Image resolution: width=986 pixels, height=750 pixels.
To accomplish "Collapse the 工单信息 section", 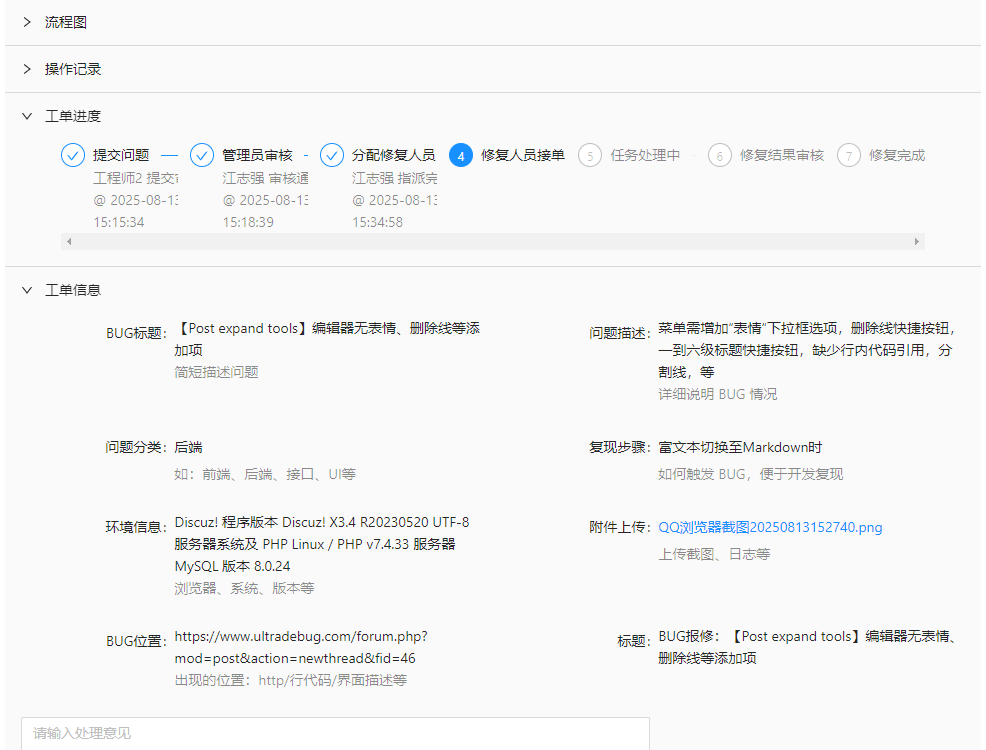I will pos(28,290).
